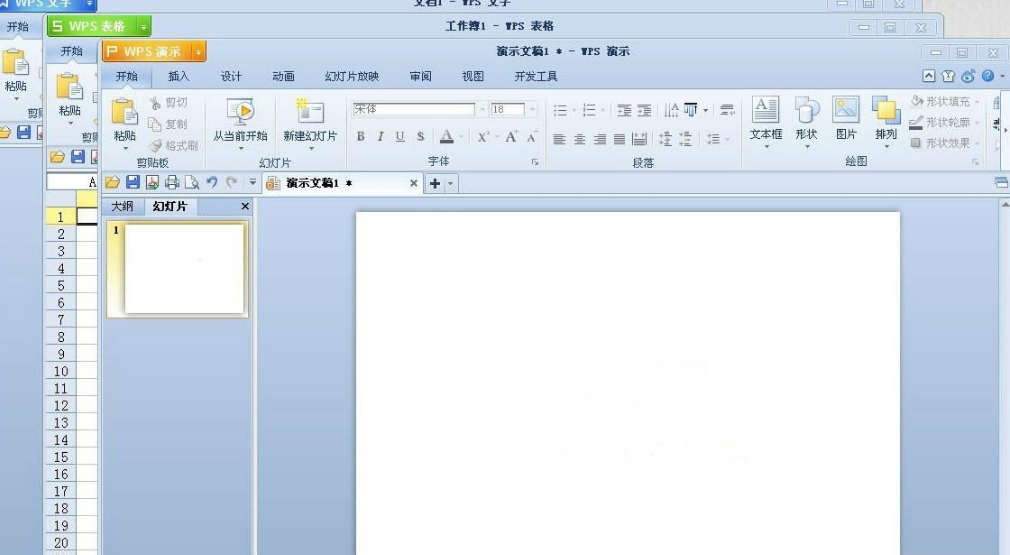
Task: Open the View (视图) ribbon tab
Action: [473, 77]
